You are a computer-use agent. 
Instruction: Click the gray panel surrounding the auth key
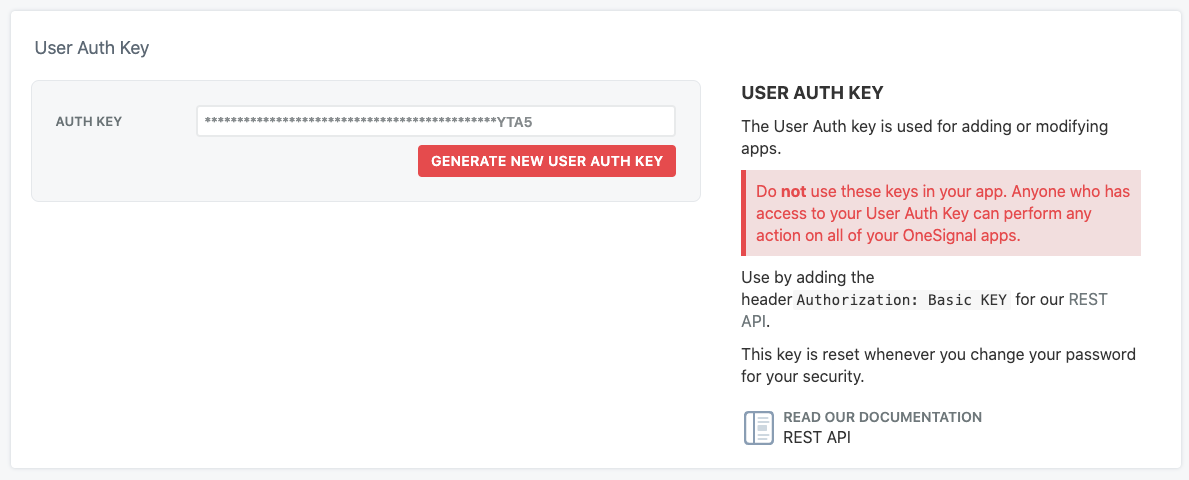point(365,141)
